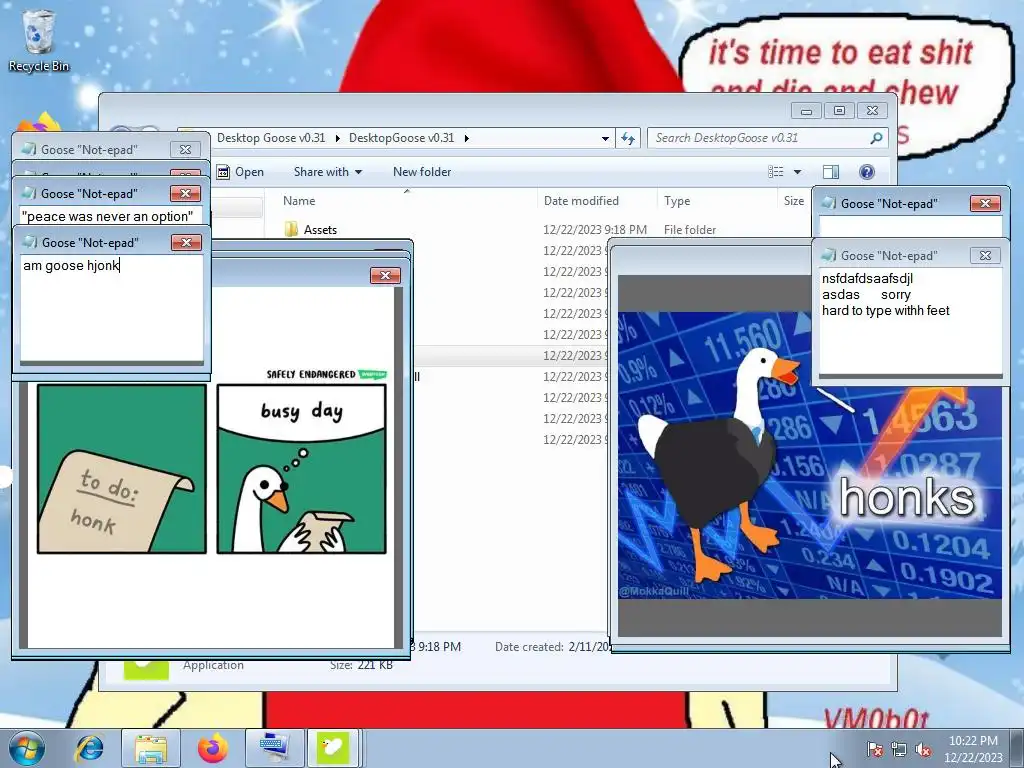Refresh the Explorer address bar location
The width and height of the screenshot is (1024, 768).
[628, 138]
